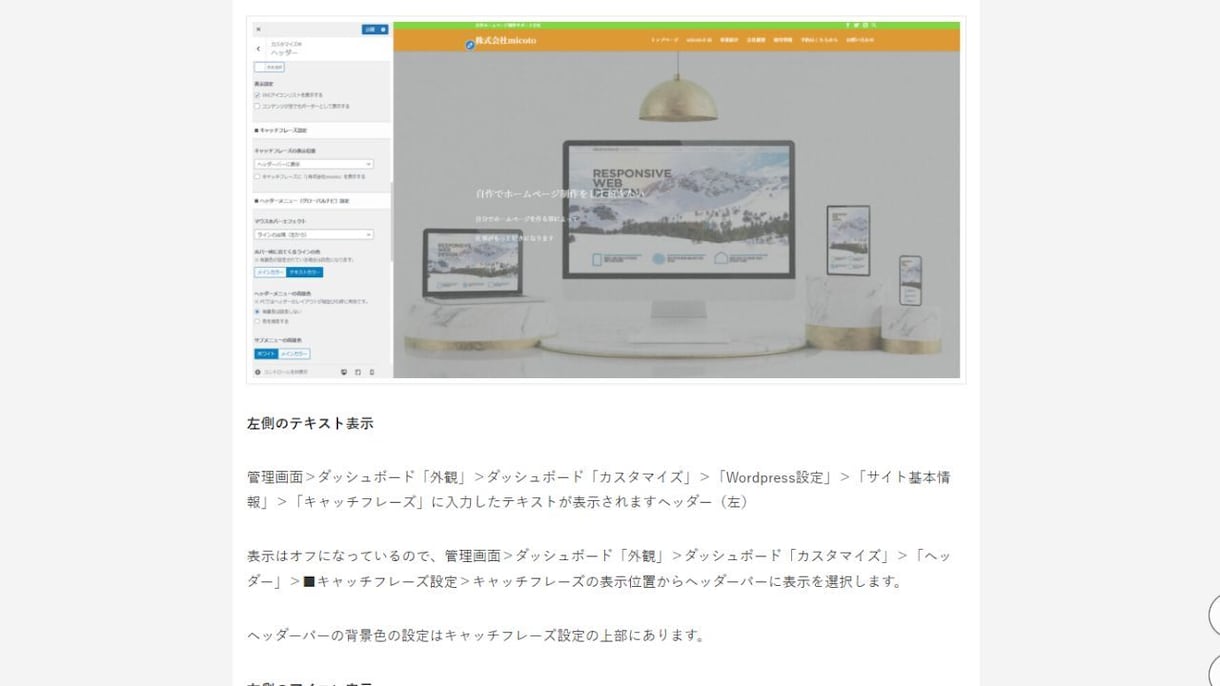This screenshot has height=686, width=1220.
Task: Switch to the mobile preview icon
Action: tap(372, 372)
